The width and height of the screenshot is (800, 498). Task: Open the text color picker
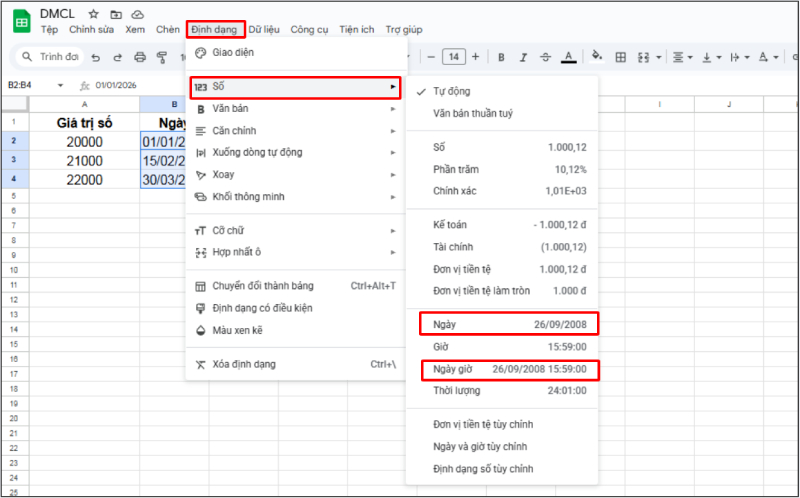[x=568, y=57]
